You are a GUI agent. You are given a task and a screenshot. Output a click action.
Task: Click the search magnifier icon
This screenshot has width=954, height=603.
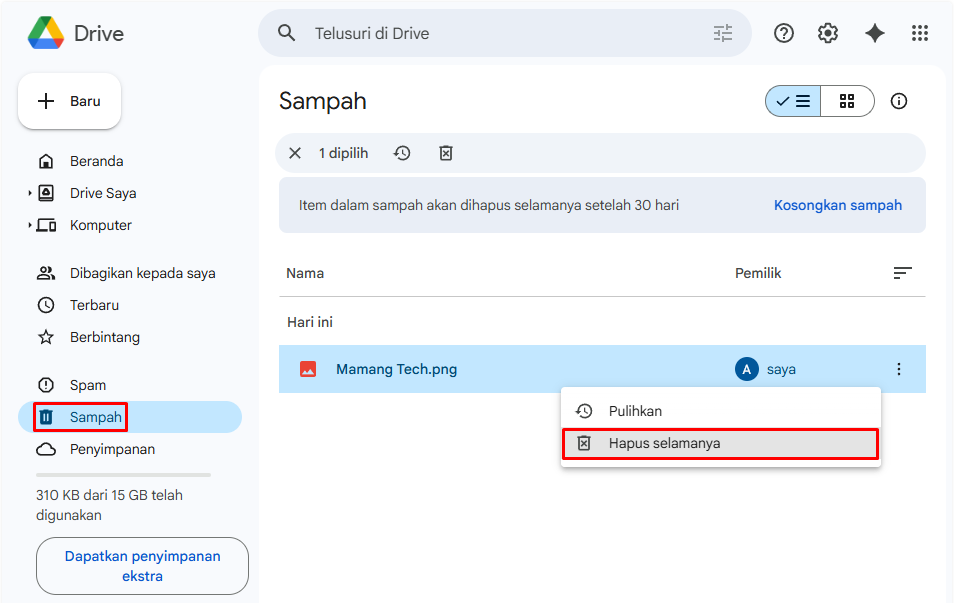click(x=287, y=33)
